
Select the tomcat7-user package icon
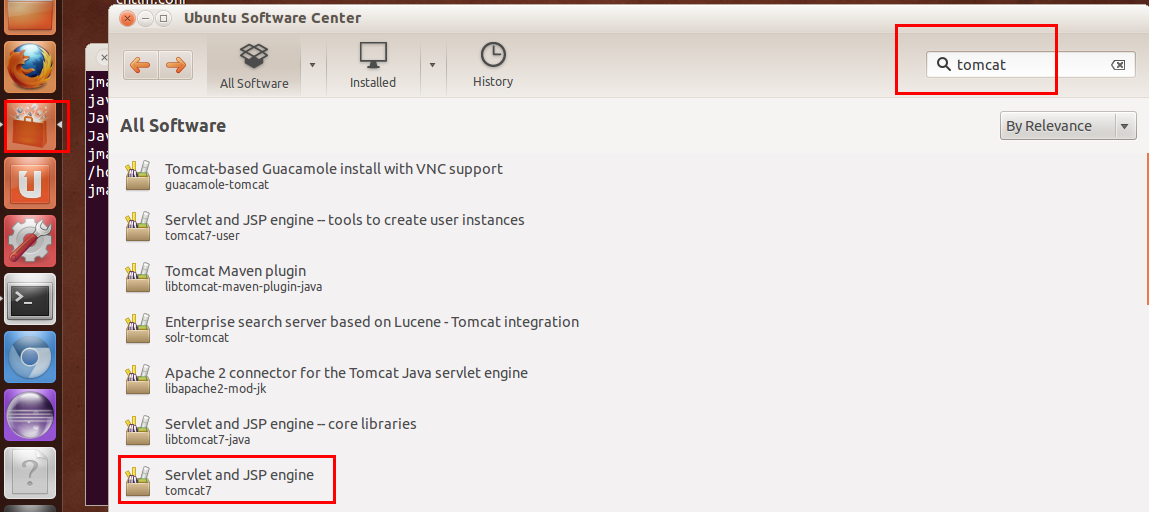138,227
